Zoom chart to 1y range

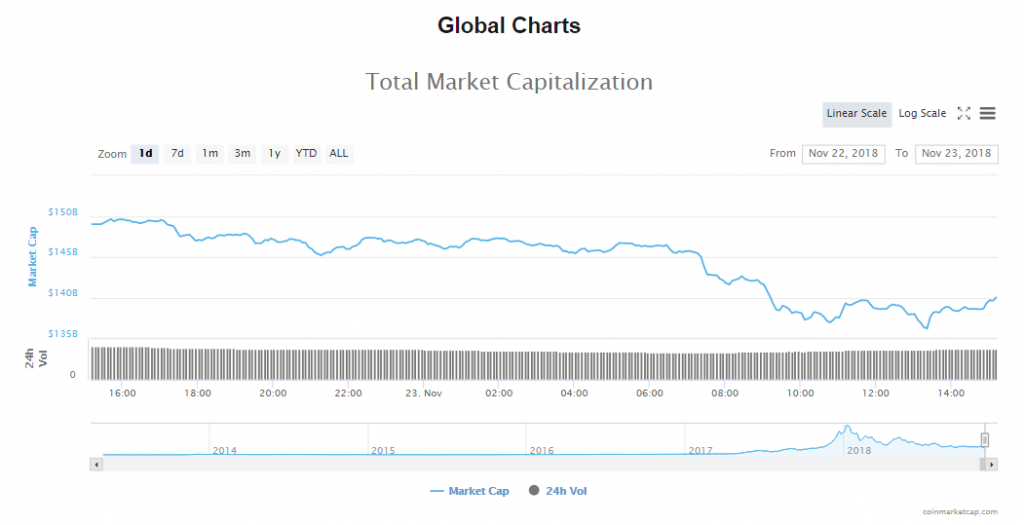coord(274,154)
